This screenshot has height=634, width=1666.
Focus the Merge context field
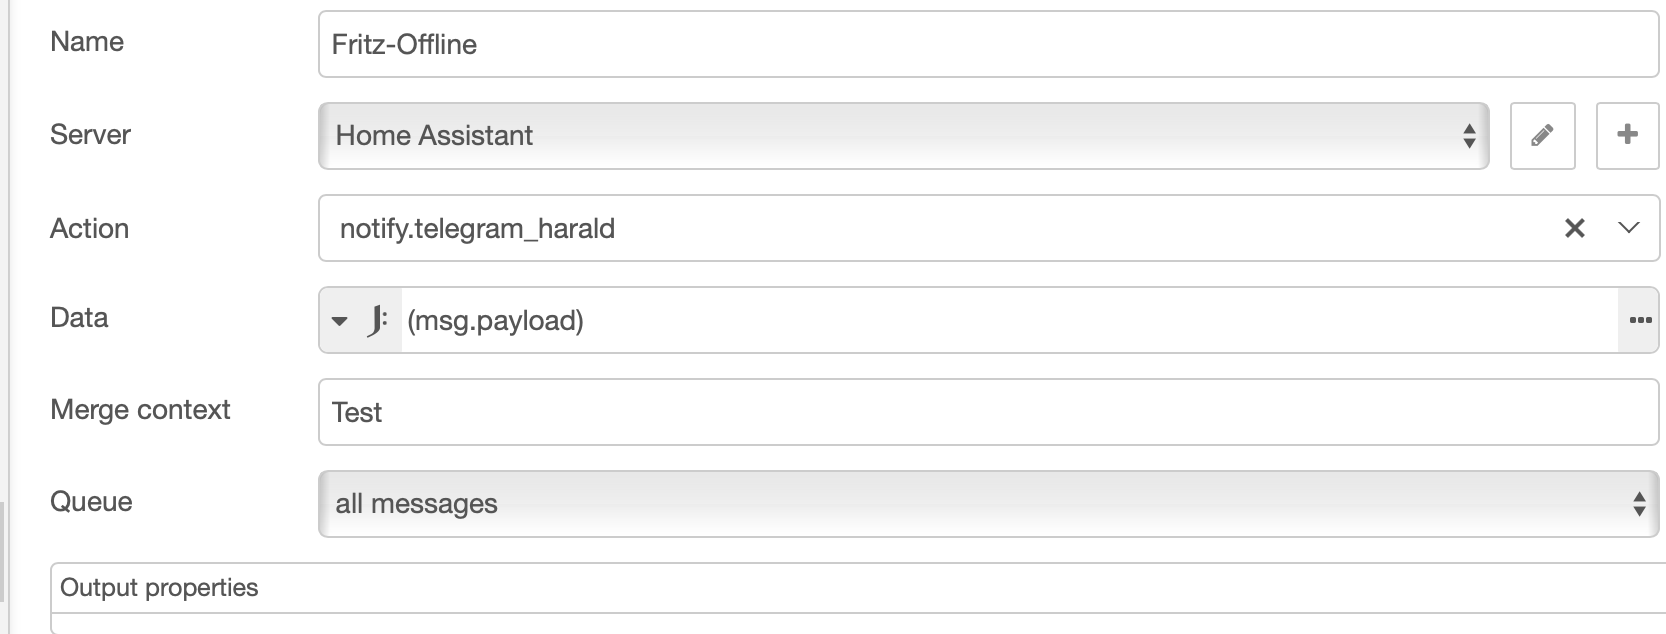coord(987,412)
